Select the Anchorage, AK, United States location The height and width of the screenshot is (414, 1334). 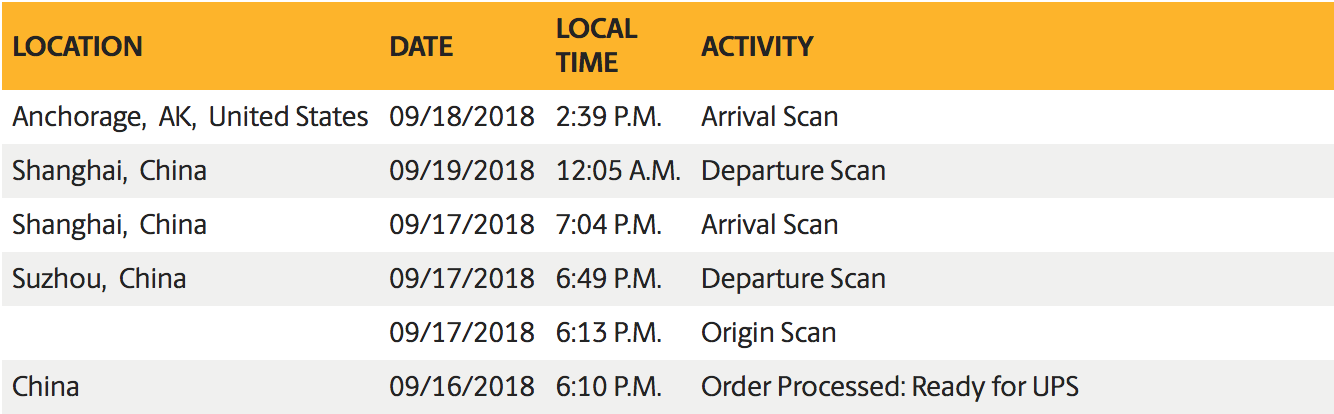[190, 117]
